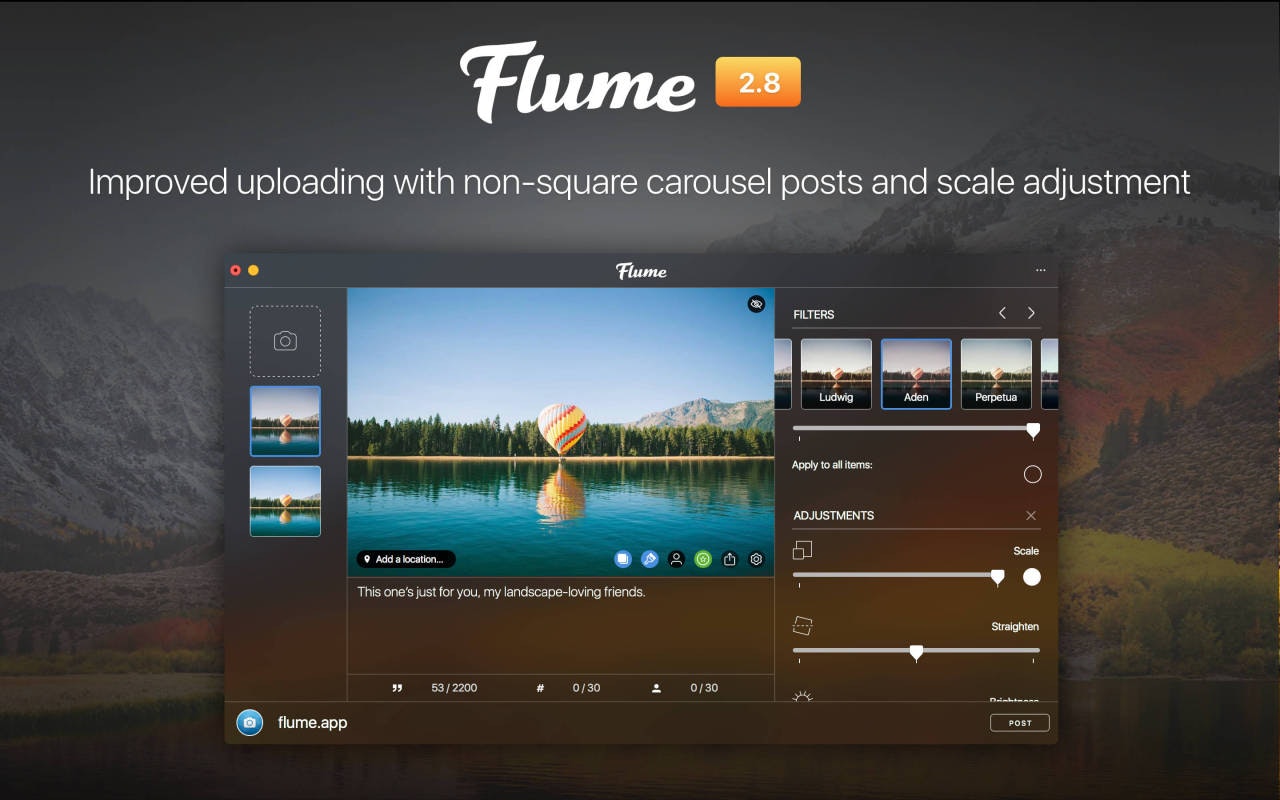The height and width of the screenshot is (800, 1280).
Task: Open the window options ellipsis menu
Action: click(x=1040, y=269)
